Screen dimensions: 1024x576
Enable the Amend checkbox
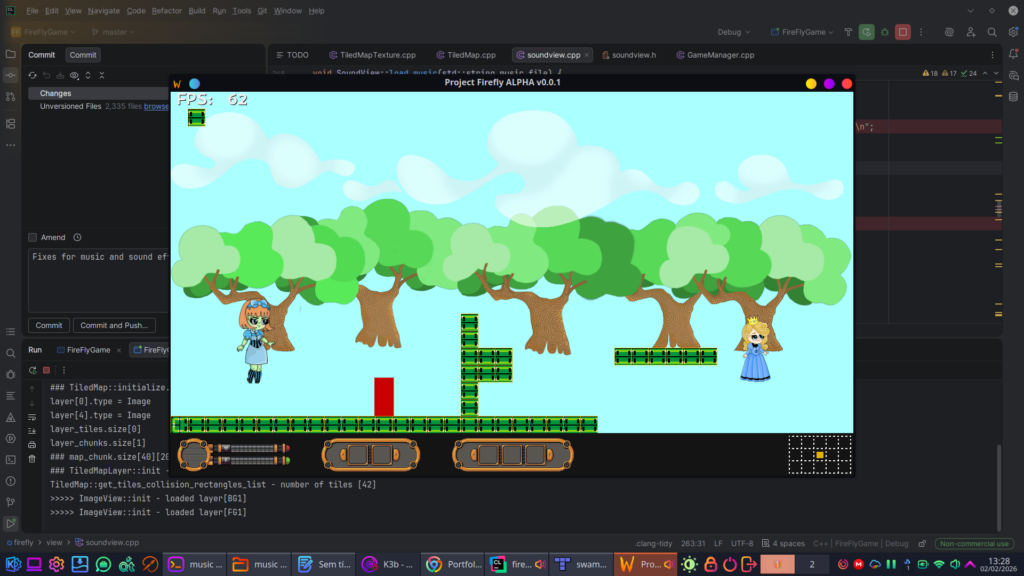pos(33,237)
